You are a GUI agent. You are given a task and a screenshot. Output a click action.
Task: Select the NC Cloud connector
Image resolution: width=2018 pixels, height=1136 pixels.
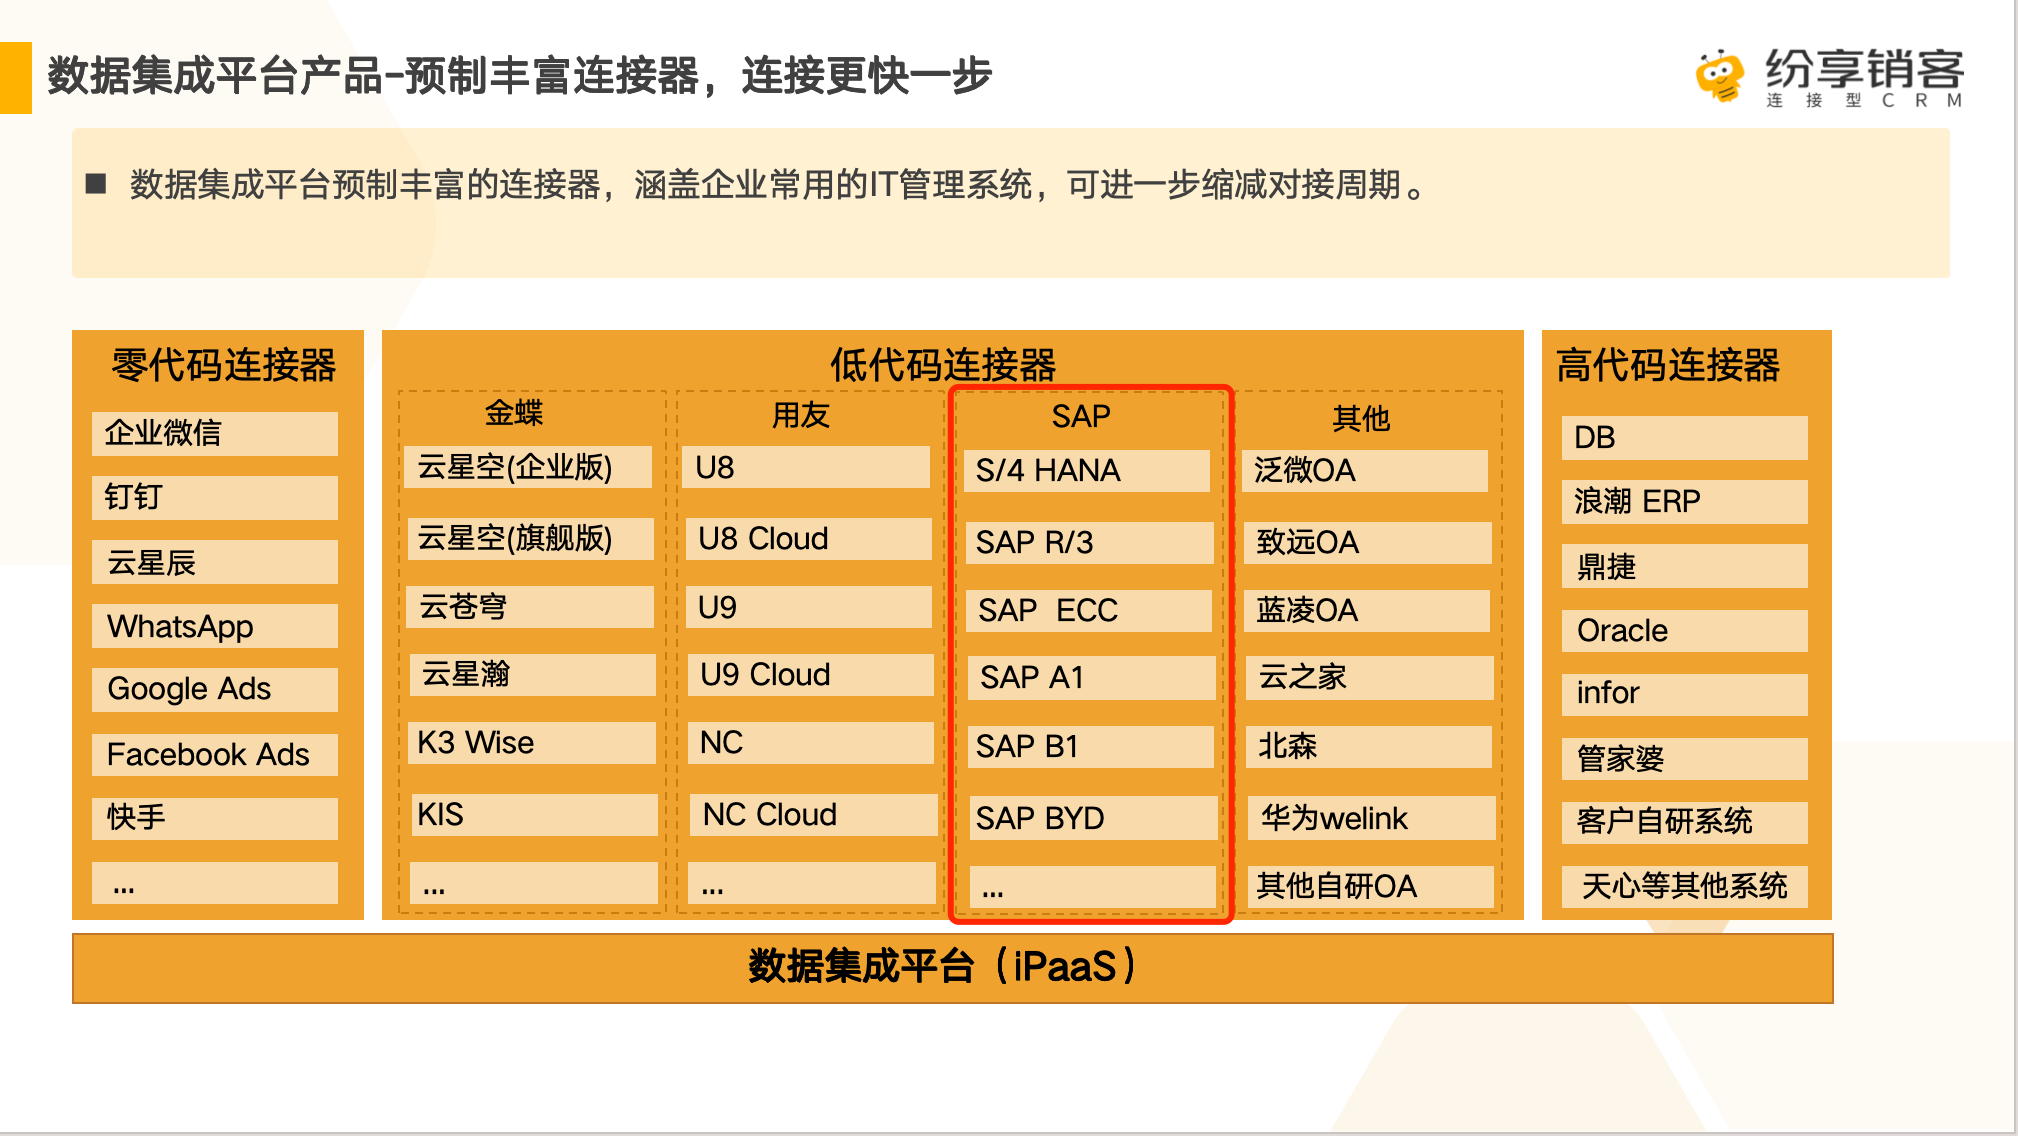tap(813, 814)
